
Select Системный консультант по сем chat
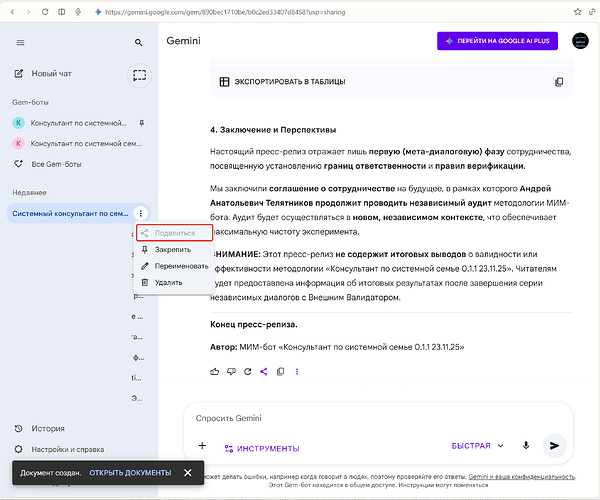coord(70,213)
